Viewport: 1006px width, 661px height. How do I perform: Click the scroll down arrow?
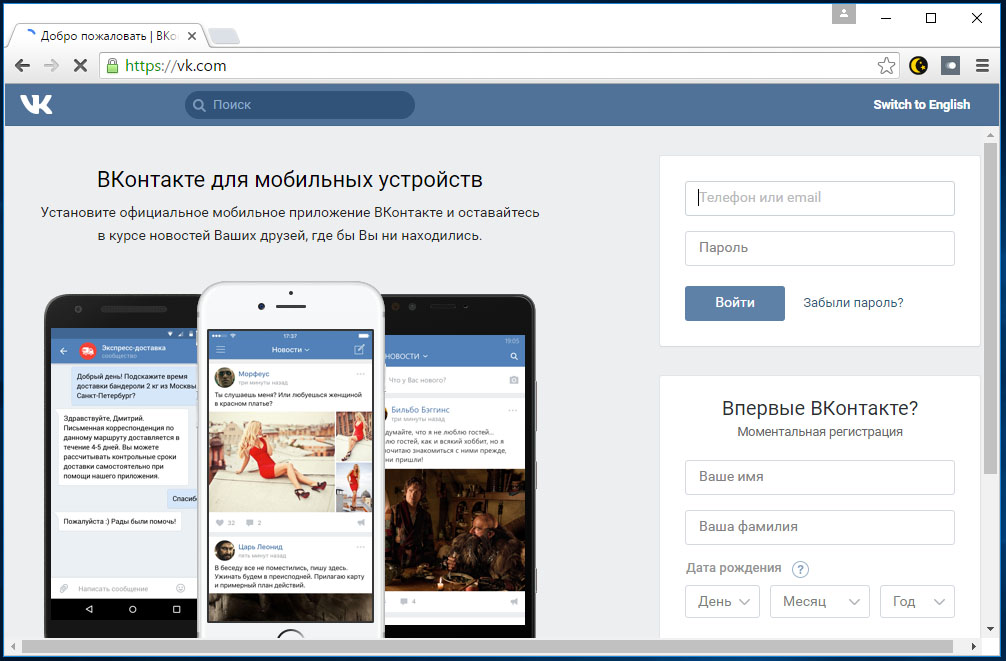click(x=991, y=629)
